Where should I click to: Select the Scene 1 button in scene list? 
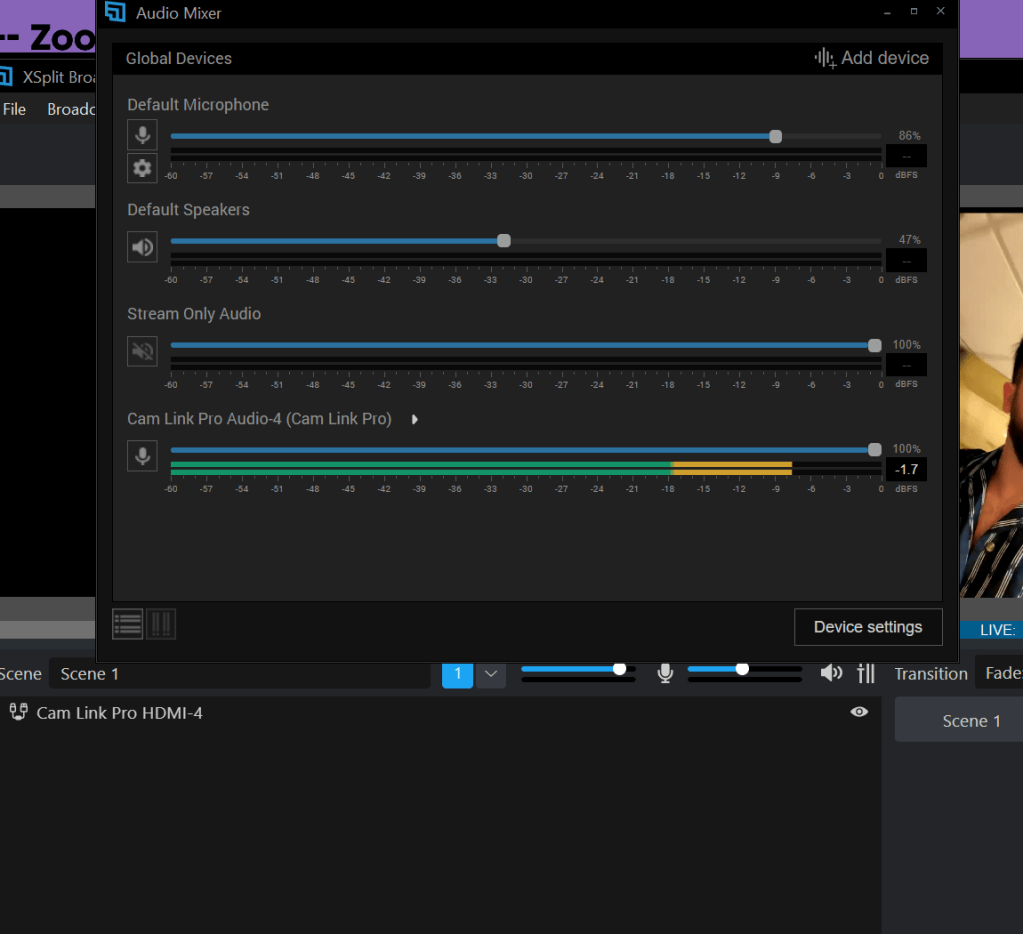959,721
